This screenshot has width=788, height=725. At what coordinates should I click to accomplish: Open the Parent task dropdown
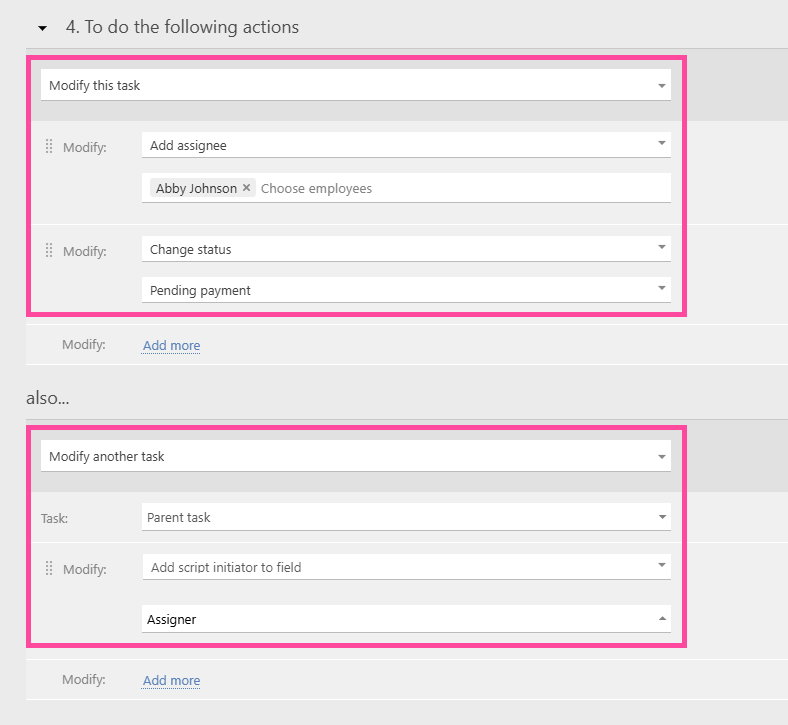pos(405,517)
